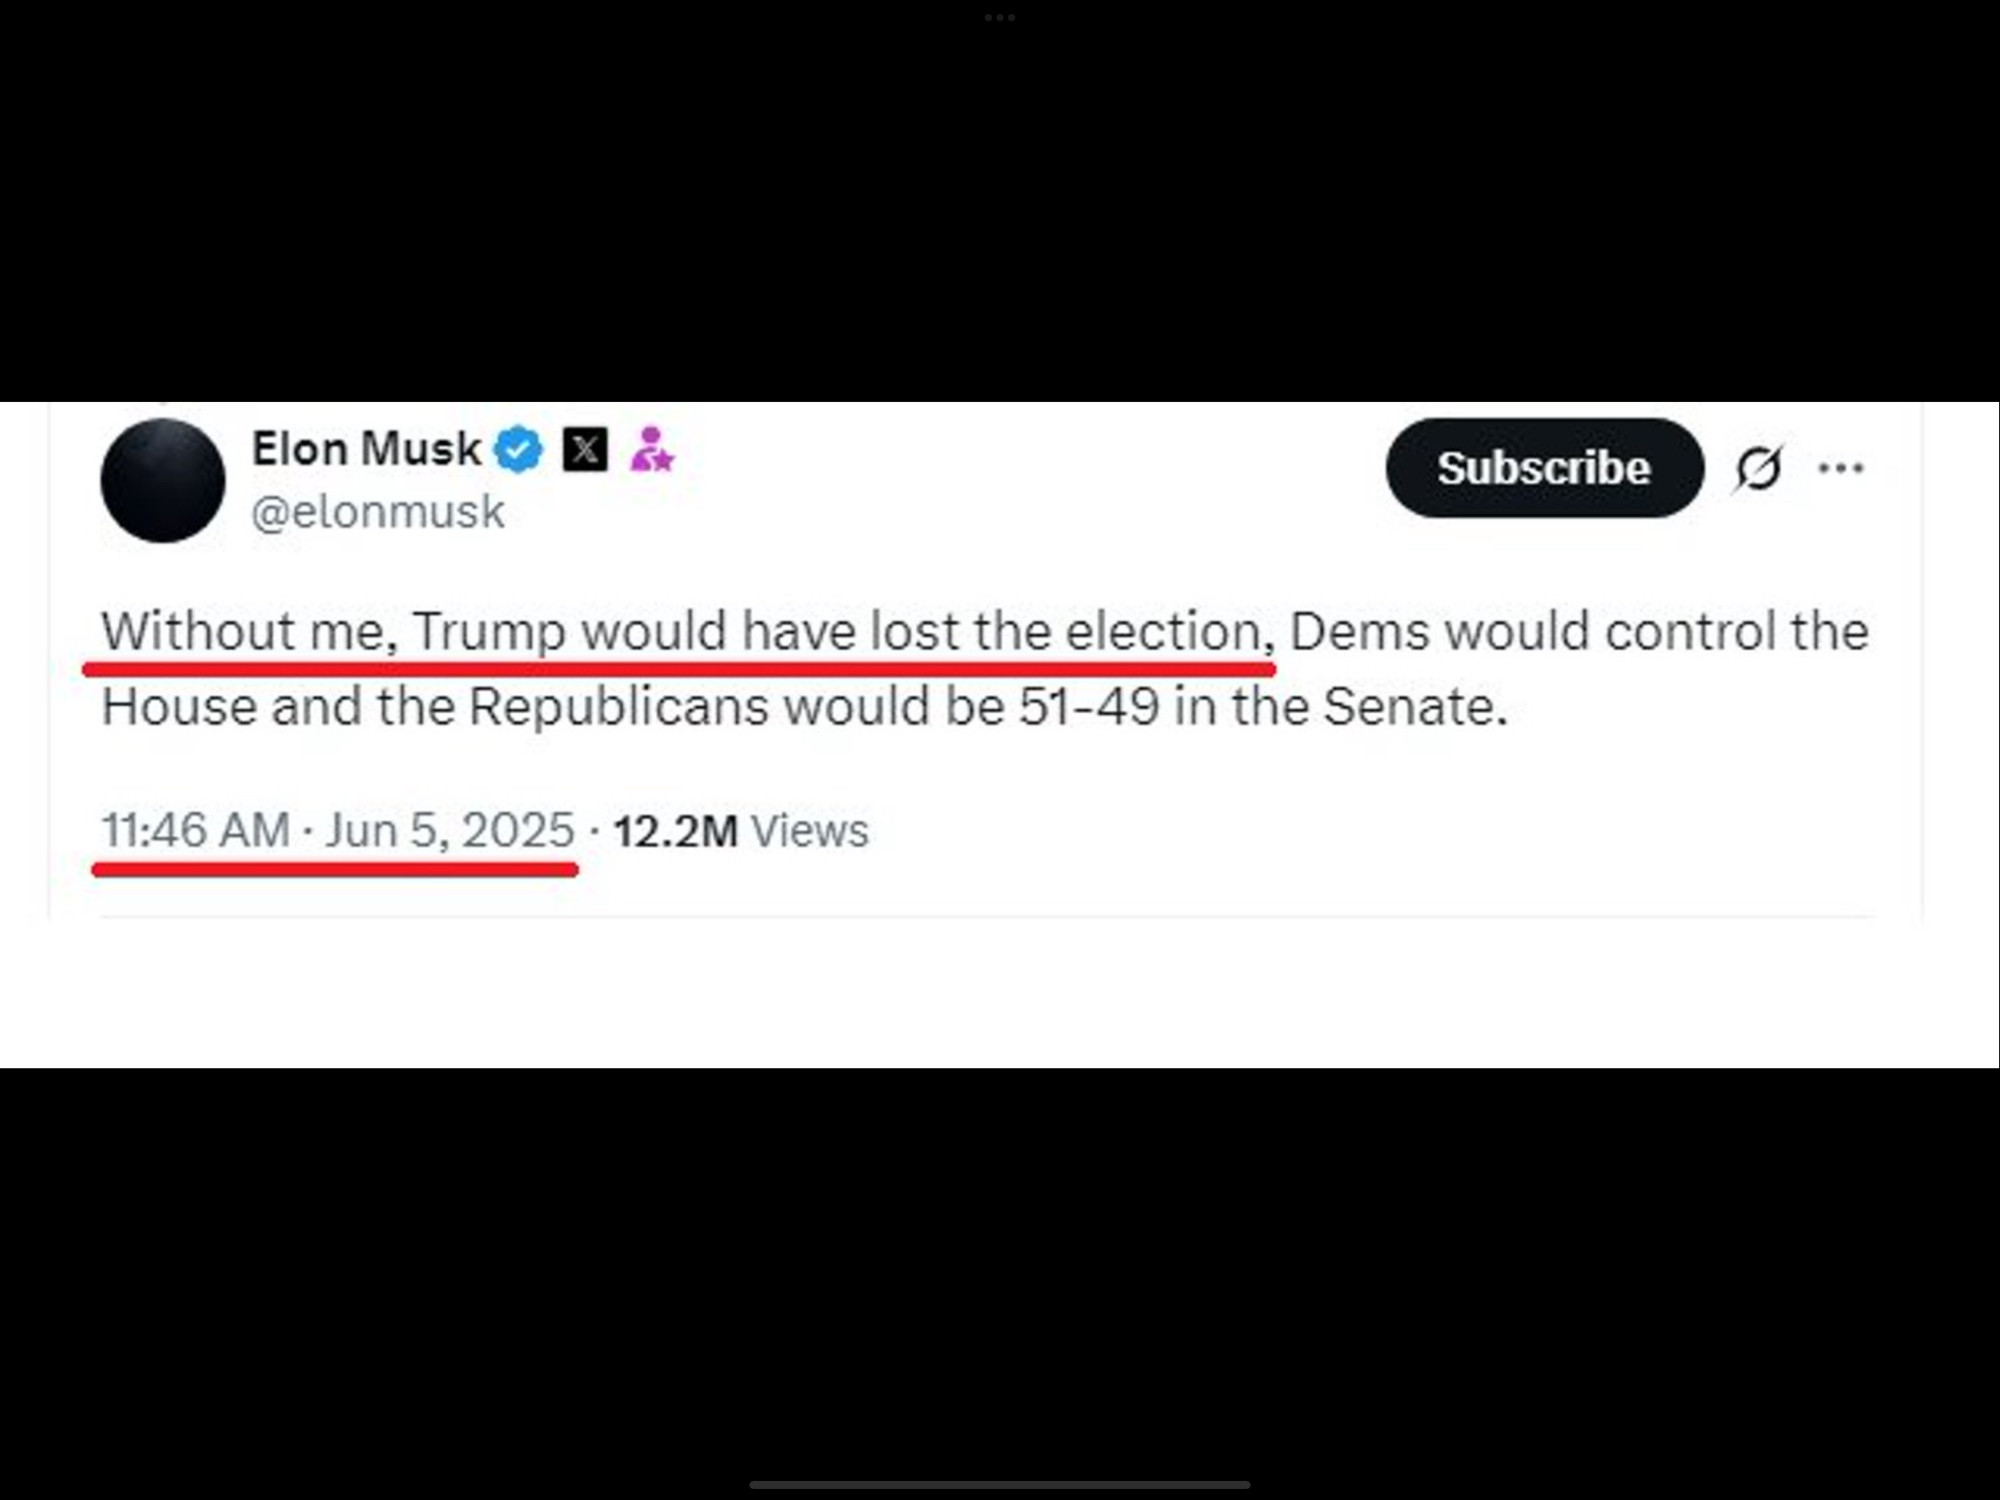Click the 11:46 AM timestamp
The image size is (2000, 1500).
196,830
